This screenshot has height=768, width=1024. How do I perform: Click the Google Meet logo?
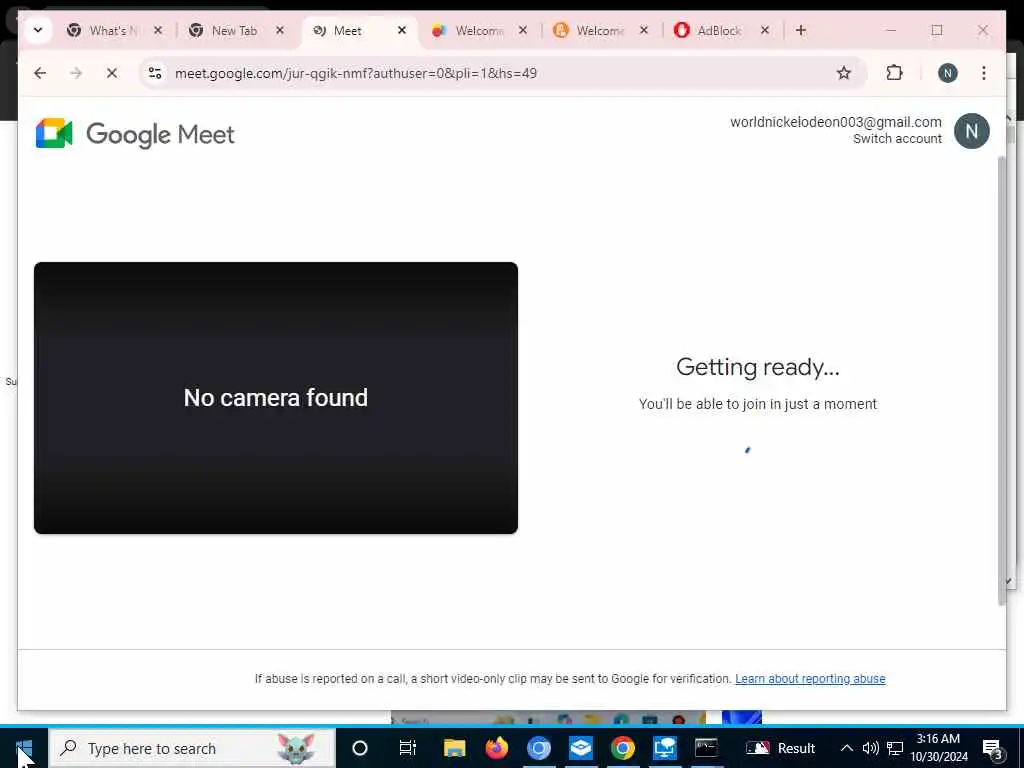click(x=135, y=134)
